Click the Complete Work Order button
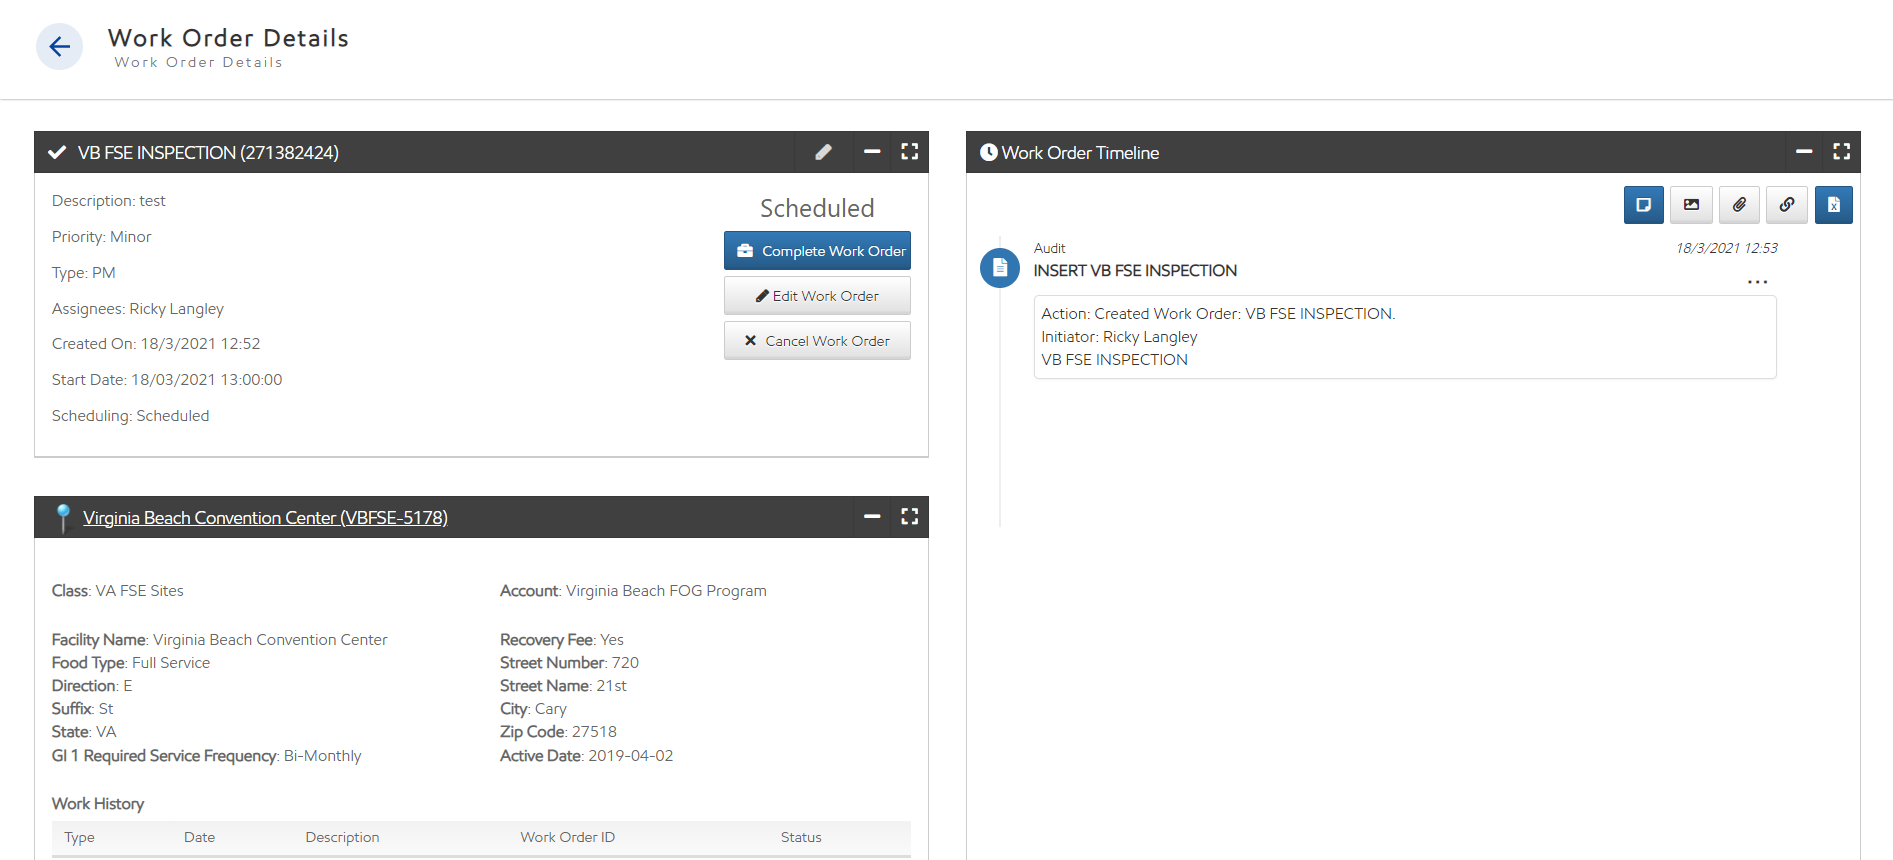Screen dimensions: 1893x860 click(817, 251)
